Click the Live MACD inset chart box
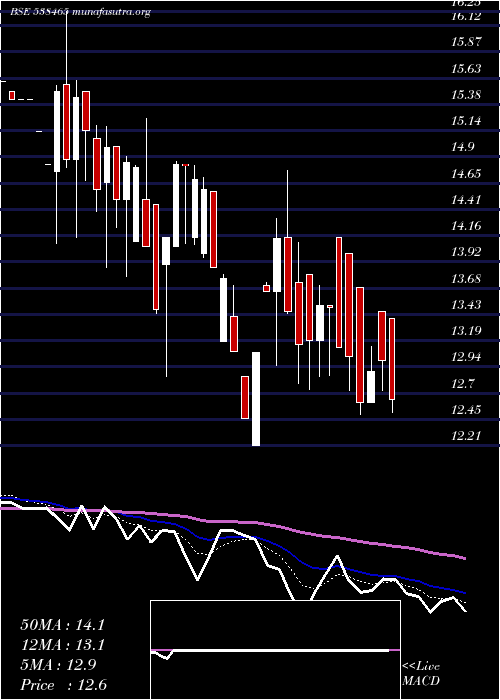 pyautogui.click(x=275, y=650)
